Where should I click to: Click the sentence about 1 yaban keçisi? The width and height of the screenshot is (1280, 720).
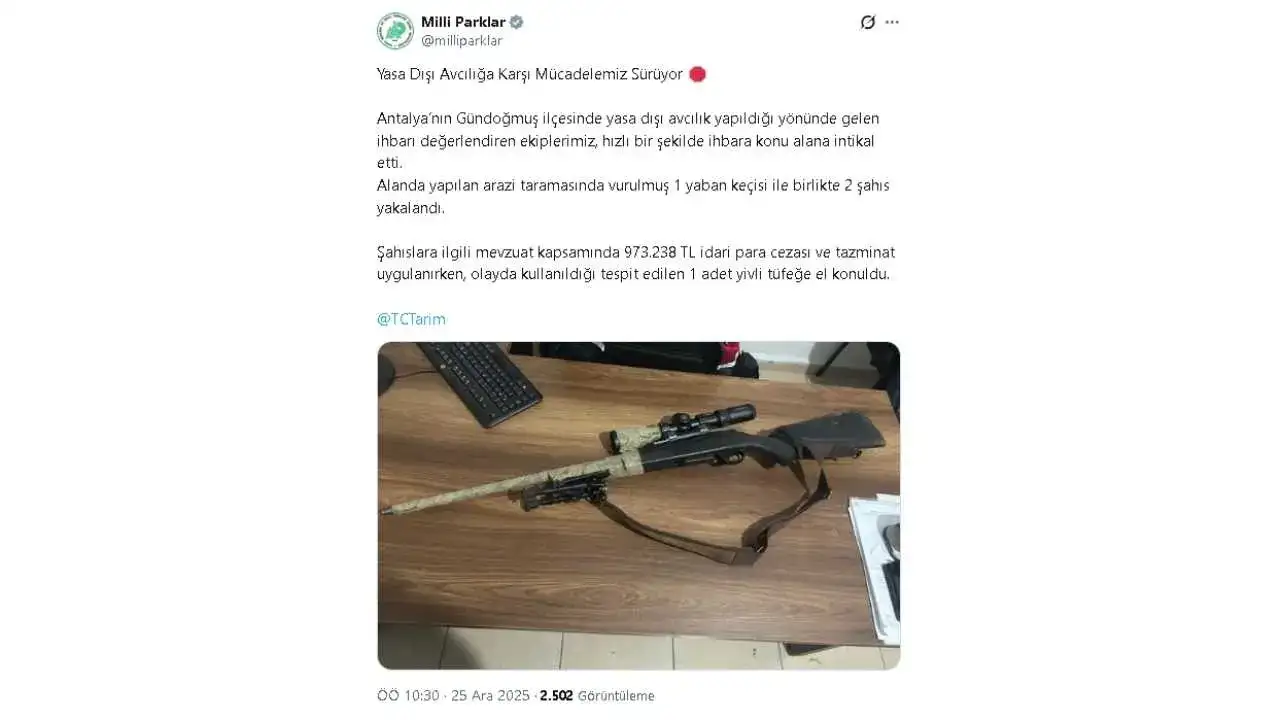coord(633,197)
